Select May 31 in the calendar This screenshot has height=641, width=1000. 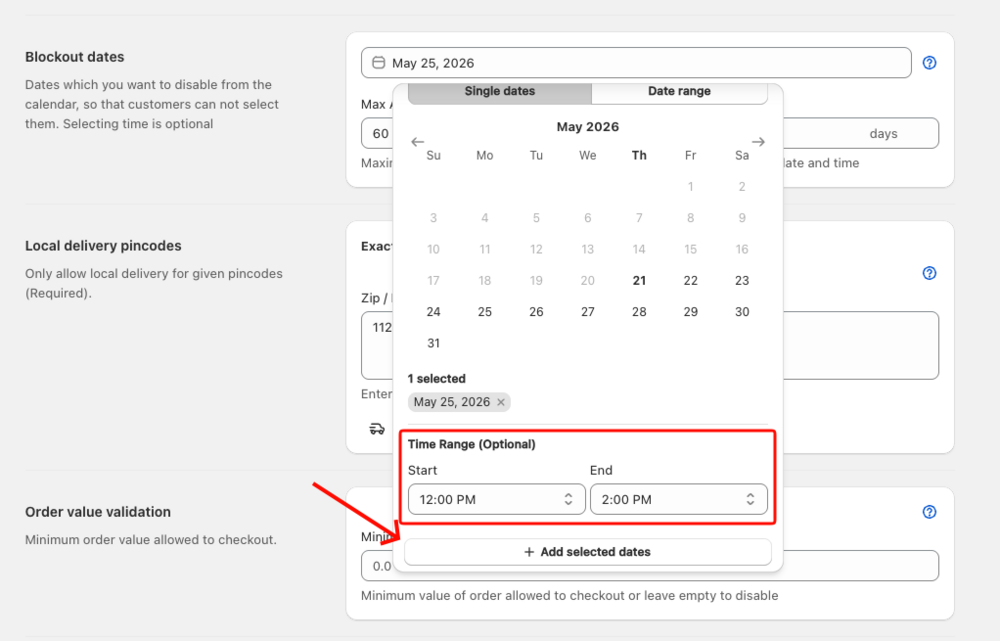(x=434, y=343)
